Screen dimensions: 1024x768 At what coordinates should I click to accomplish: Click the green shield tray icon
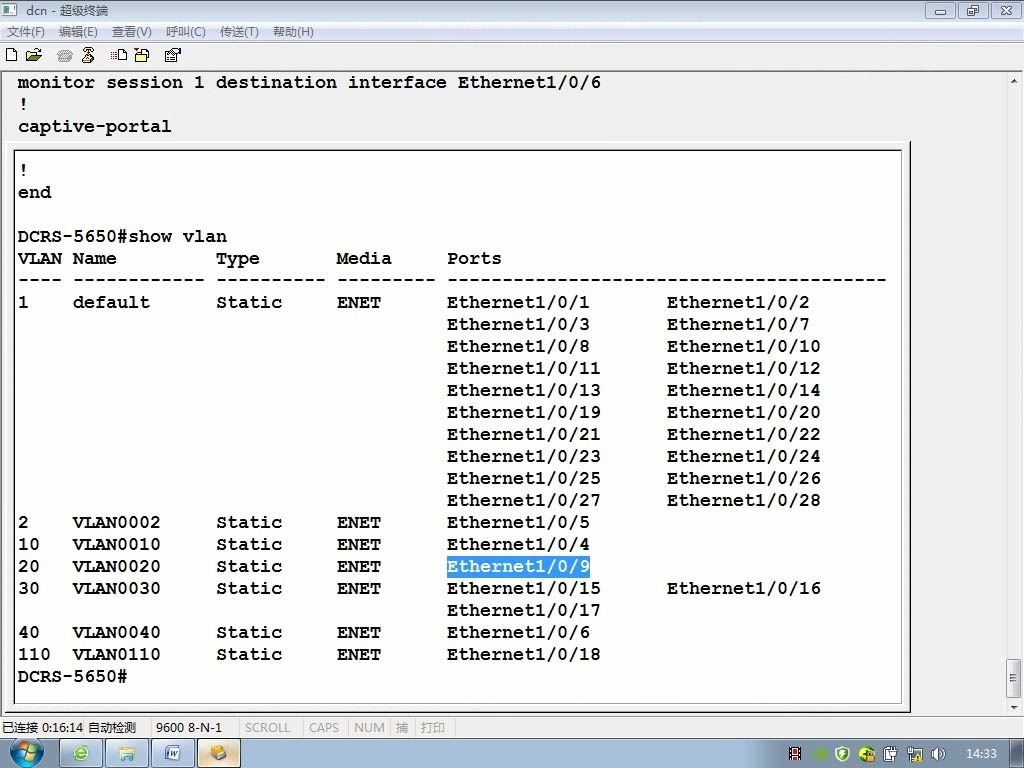click(842, 754)
